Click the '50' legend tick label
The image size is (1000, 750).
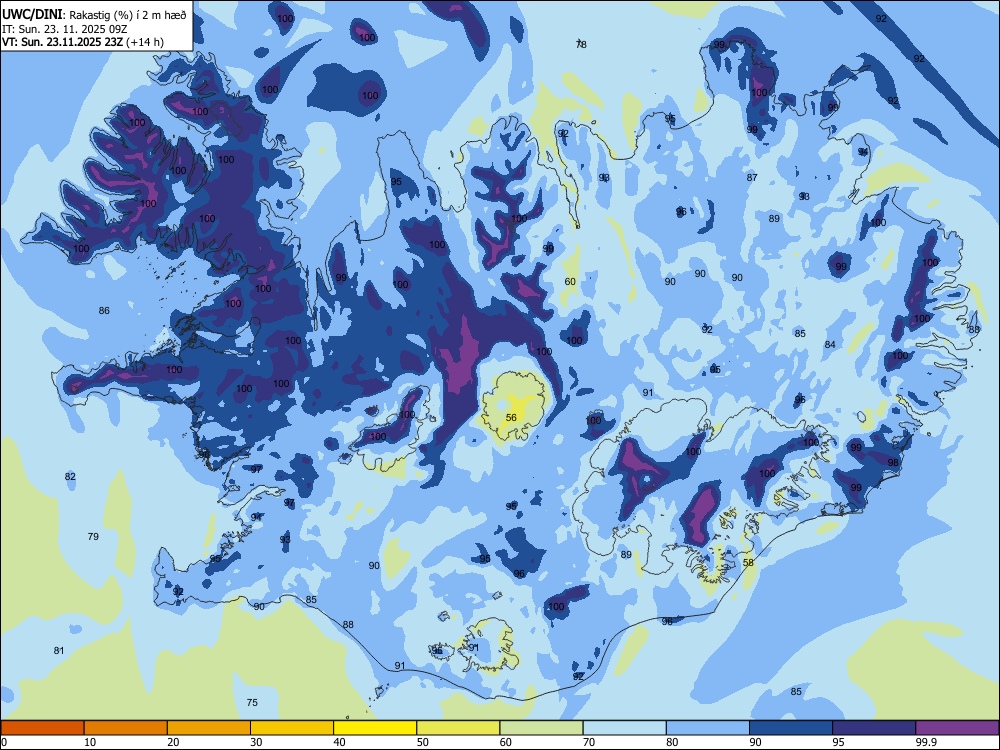[423, 742]
